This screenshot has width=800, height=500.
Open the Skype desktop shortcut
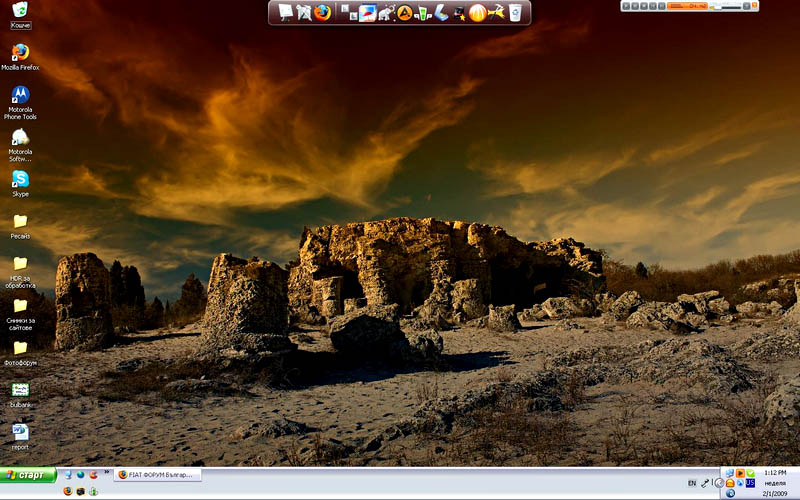(20, 184)
